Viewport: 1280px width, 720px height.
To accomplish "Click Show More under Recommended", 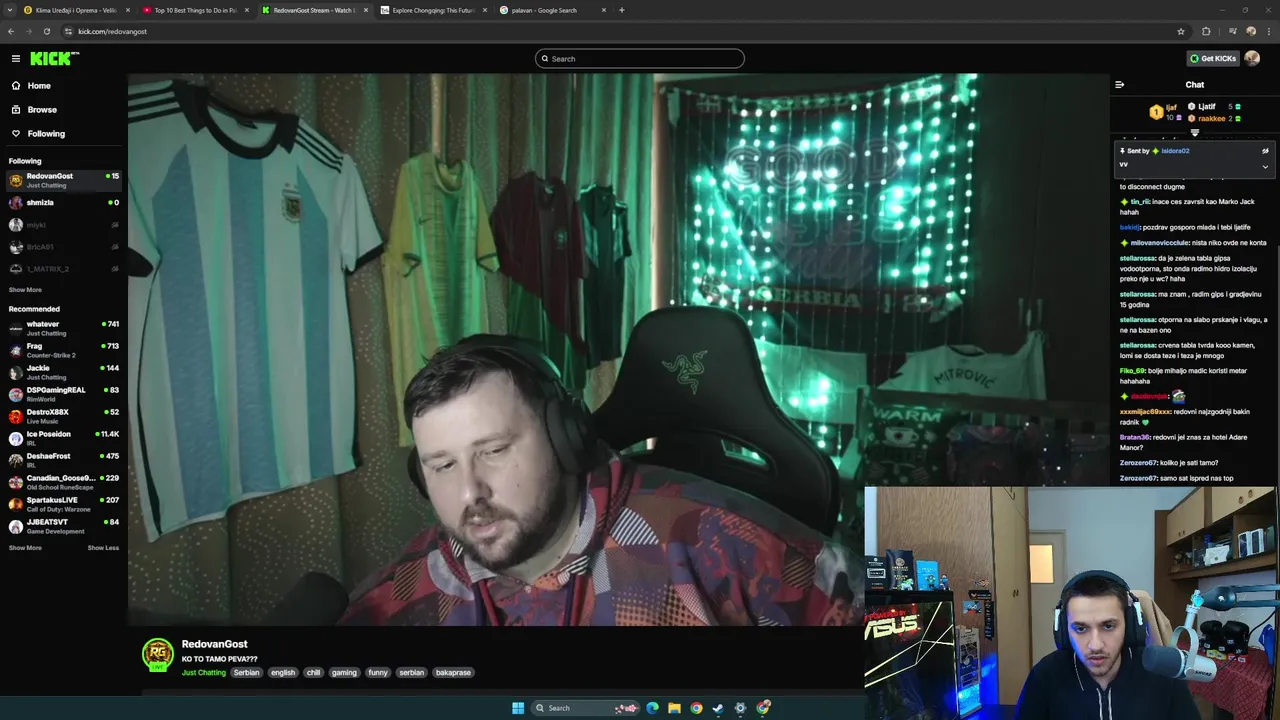I will coord(25,548).
